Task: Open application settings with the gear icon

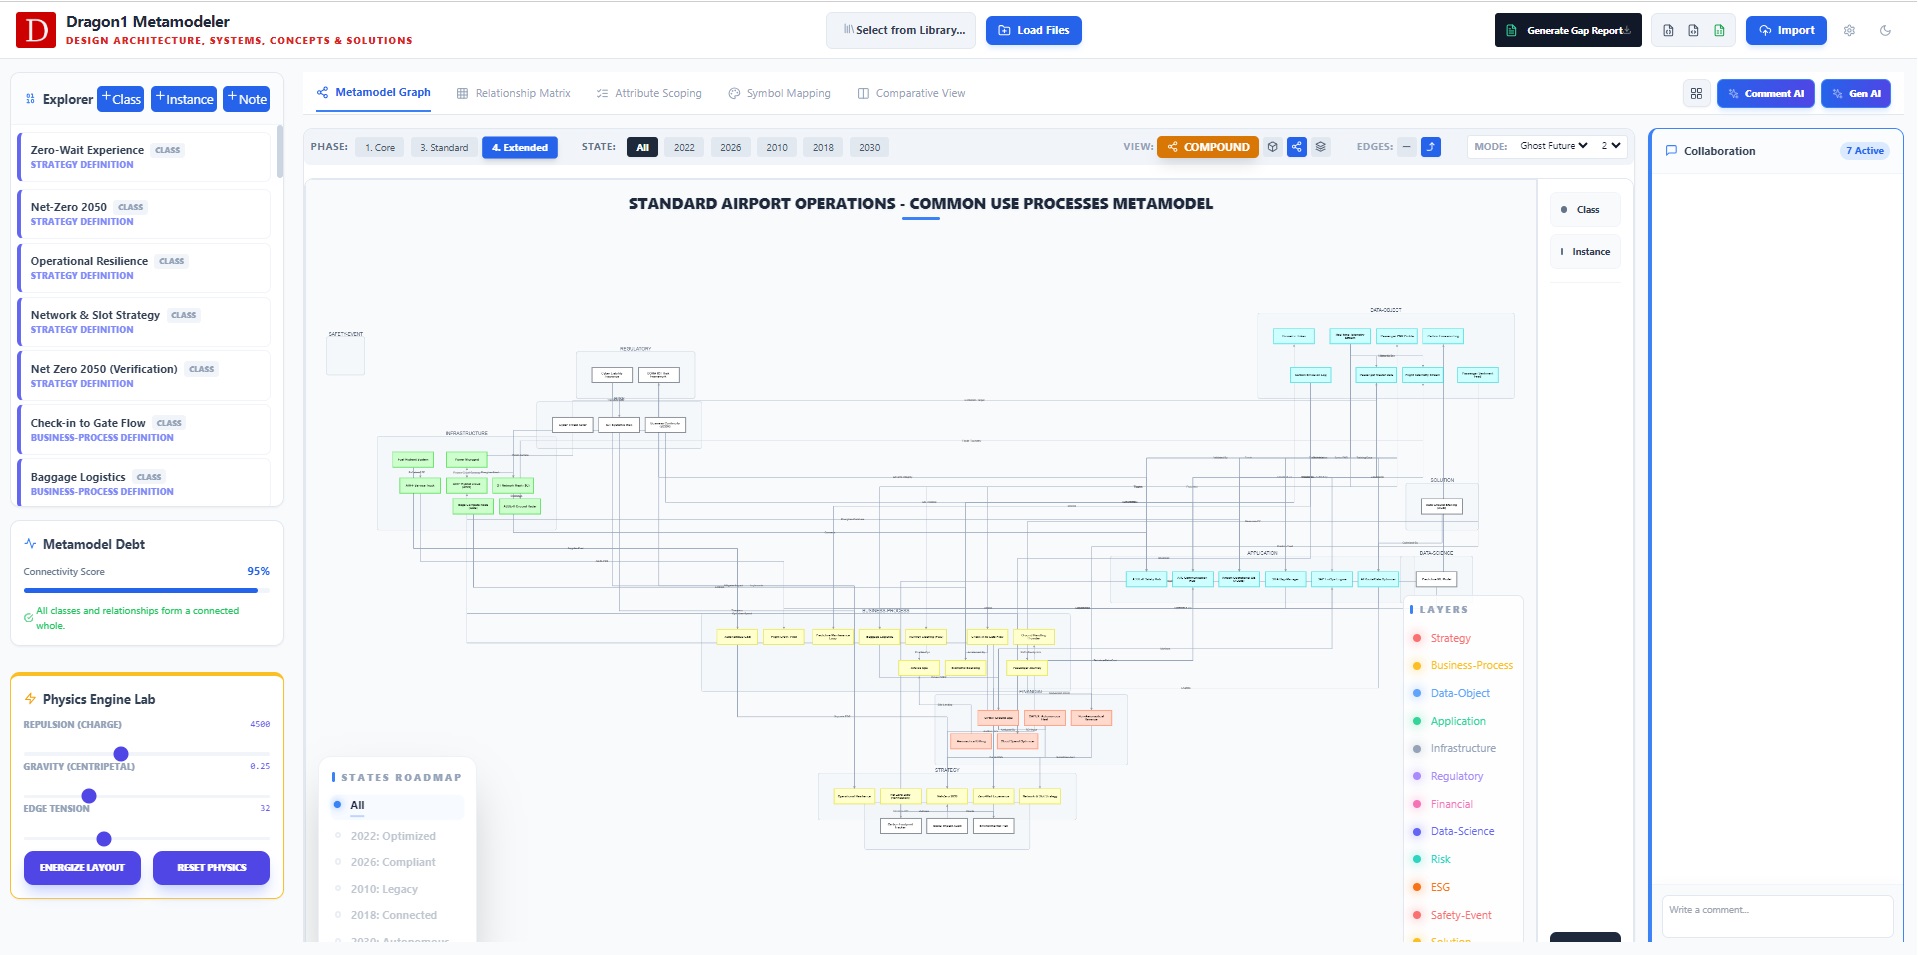Action: [1850, 31]
